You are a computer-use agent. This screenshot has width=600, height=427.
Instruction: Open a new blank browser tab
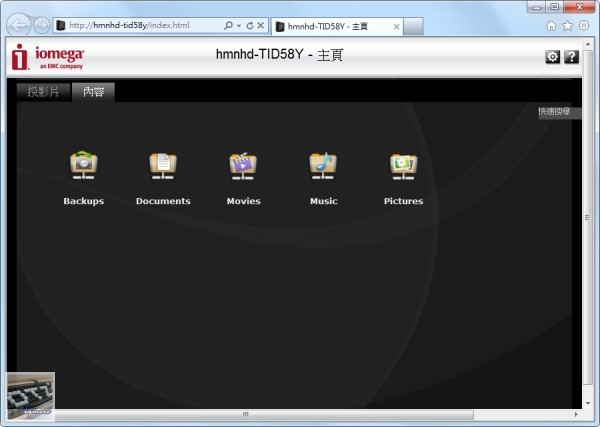click(413, 26)
